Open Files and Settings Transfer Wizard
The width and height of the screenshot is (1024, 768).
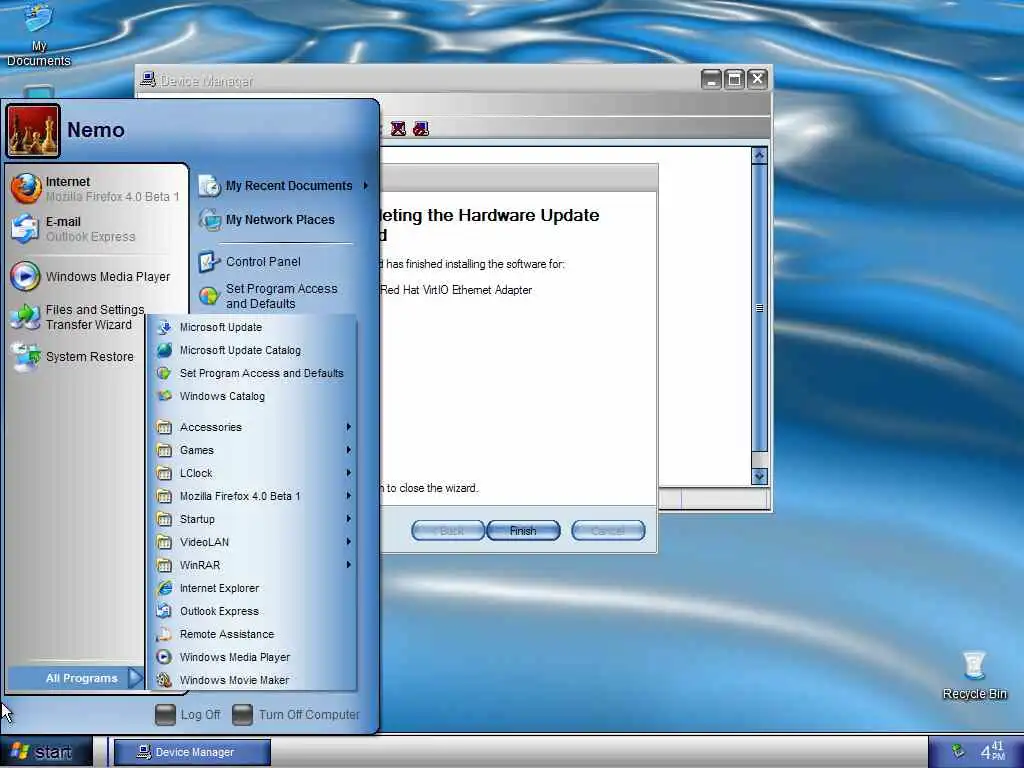[78, 317]
